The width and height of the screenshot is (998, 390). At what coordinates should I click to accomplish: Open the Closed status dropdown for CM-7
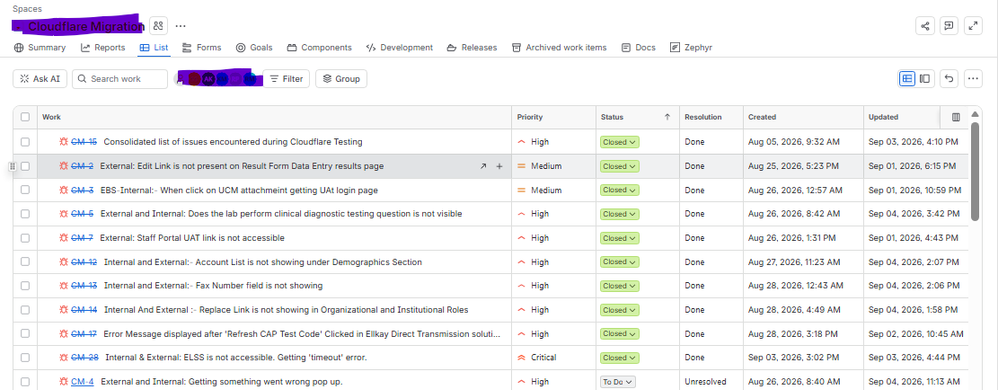pyautogui.click(x=619, y=238)
